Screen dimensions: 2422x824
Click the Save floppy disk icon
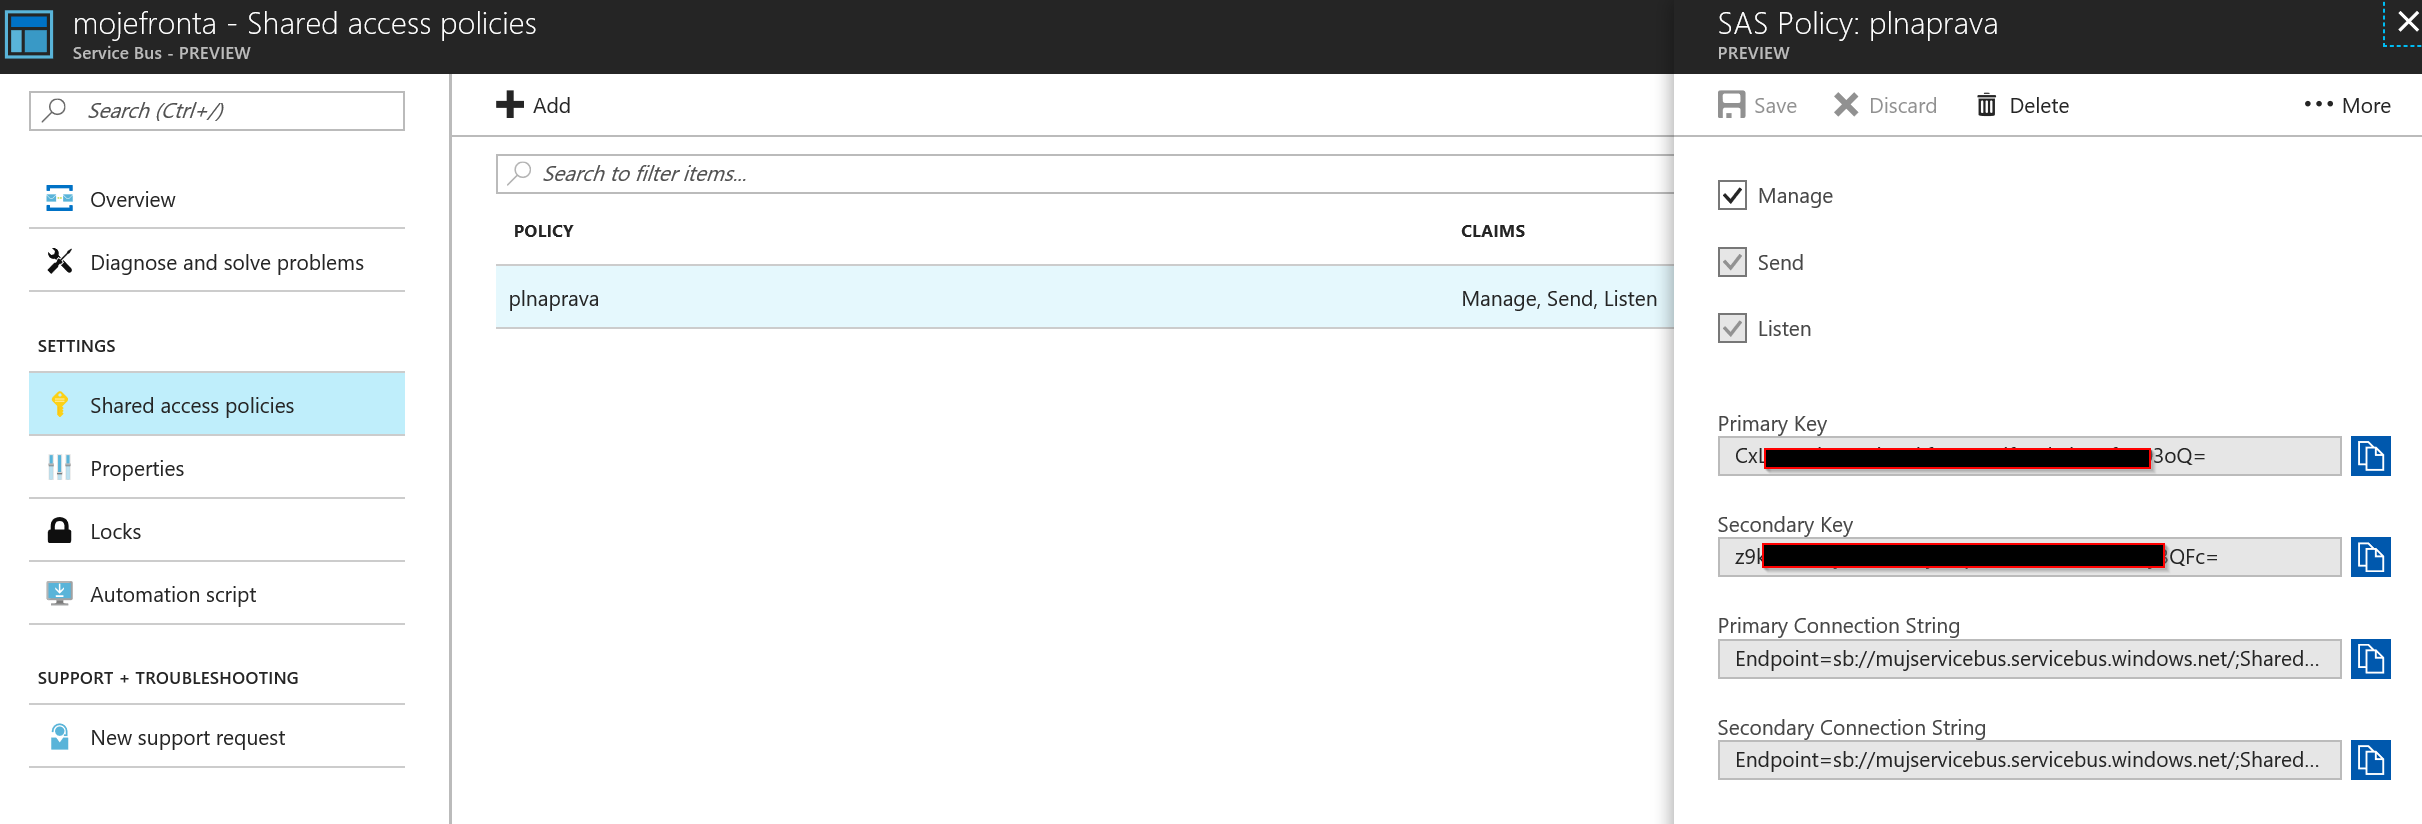[1731, 105]
